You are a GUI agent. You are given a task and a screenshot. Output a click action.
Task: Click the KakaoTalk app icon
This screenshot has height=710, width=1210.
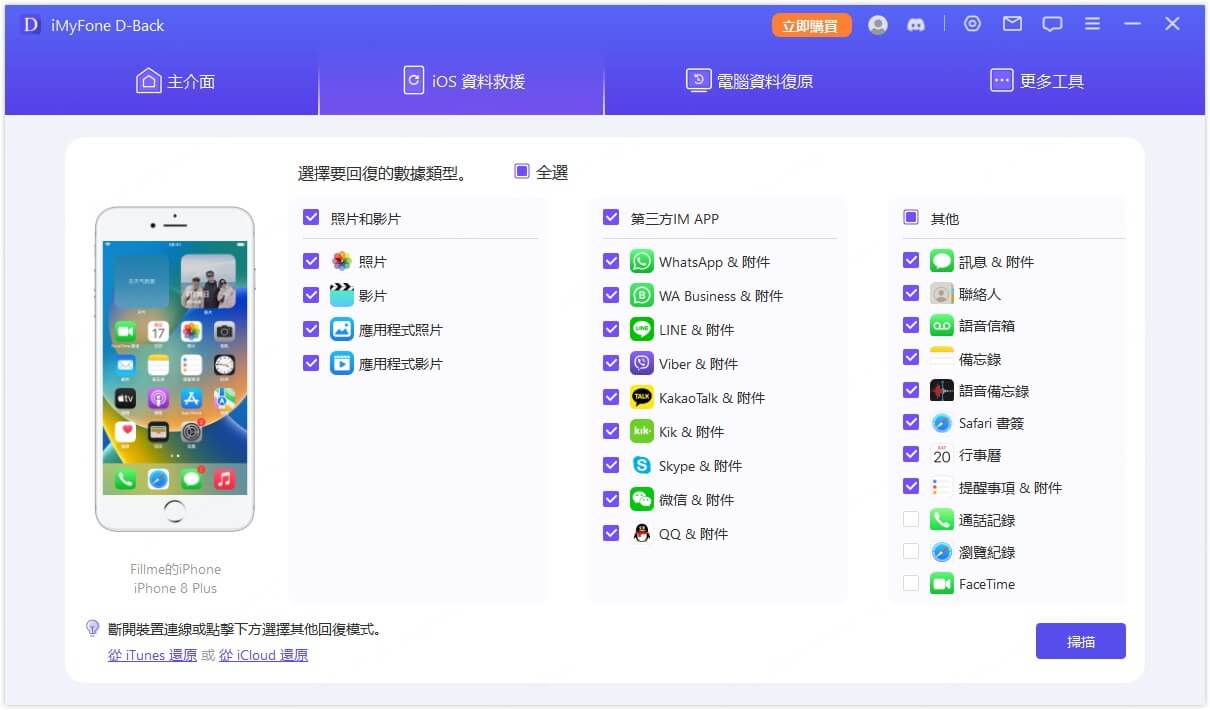640,397
